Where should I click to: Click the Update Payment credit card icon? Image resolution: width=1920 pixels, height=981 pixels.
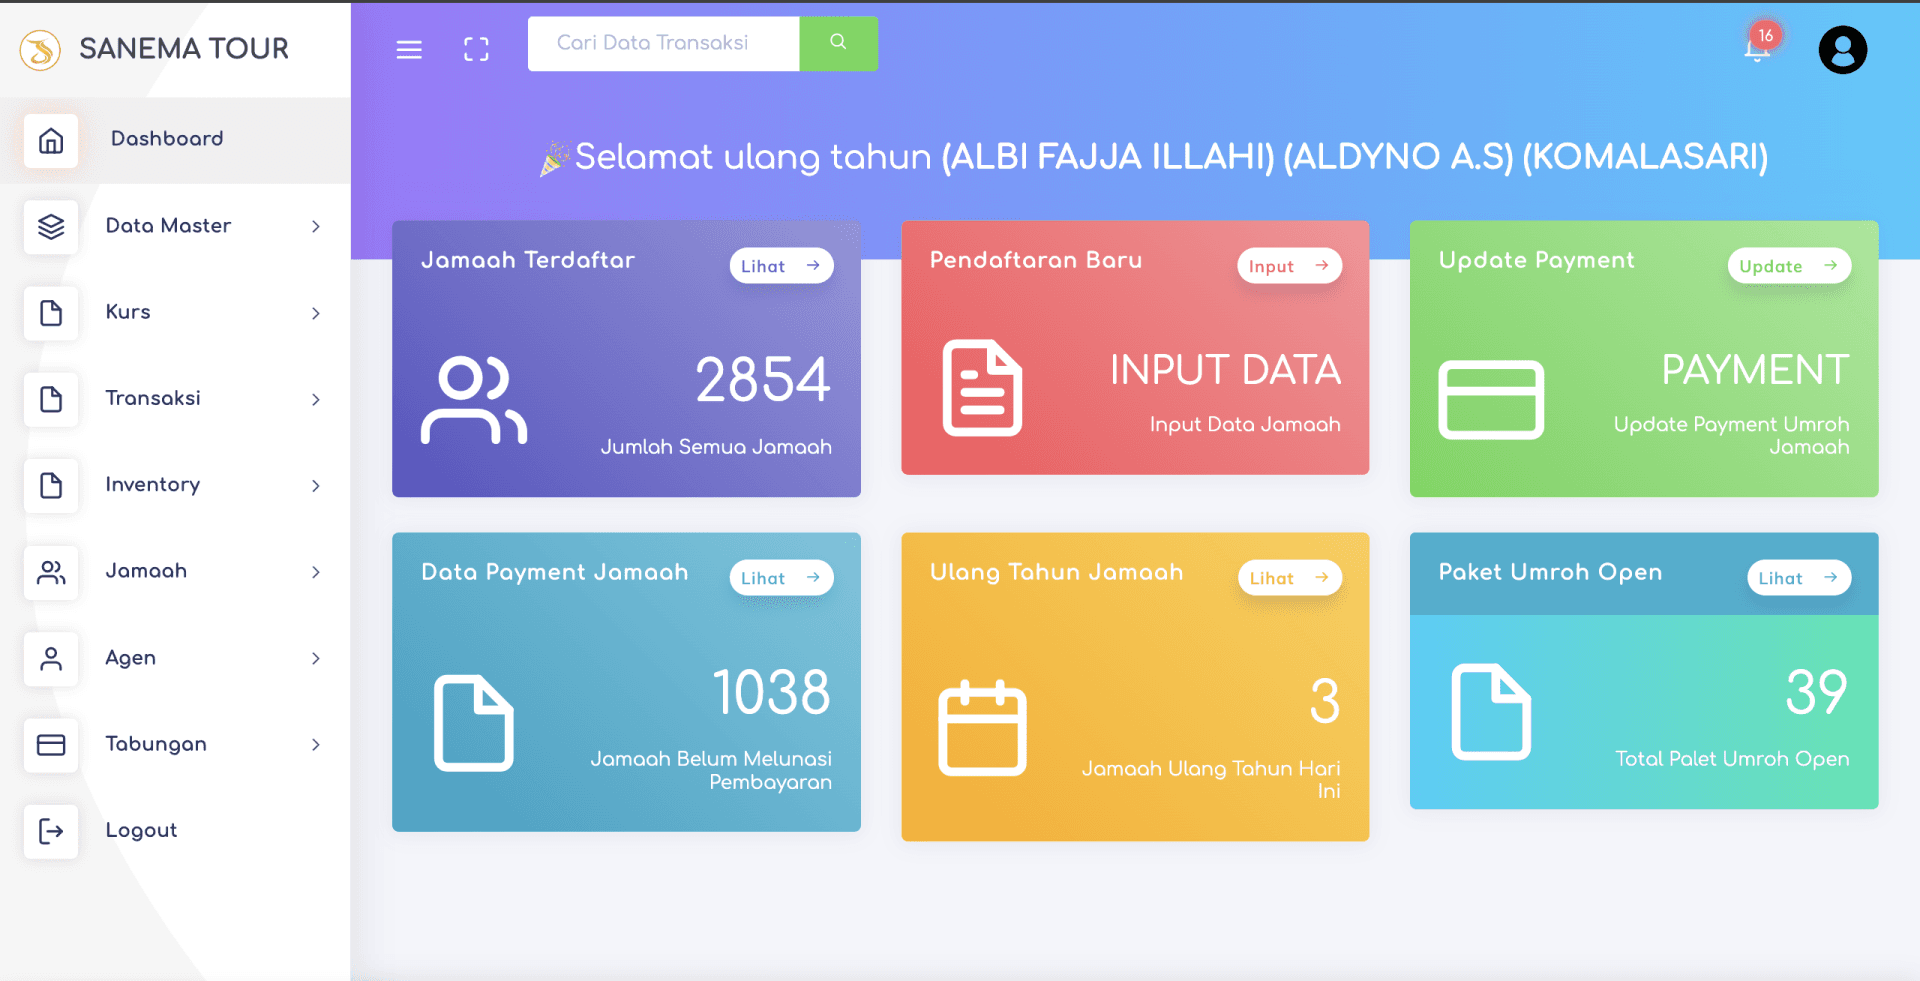[1491, 399]
